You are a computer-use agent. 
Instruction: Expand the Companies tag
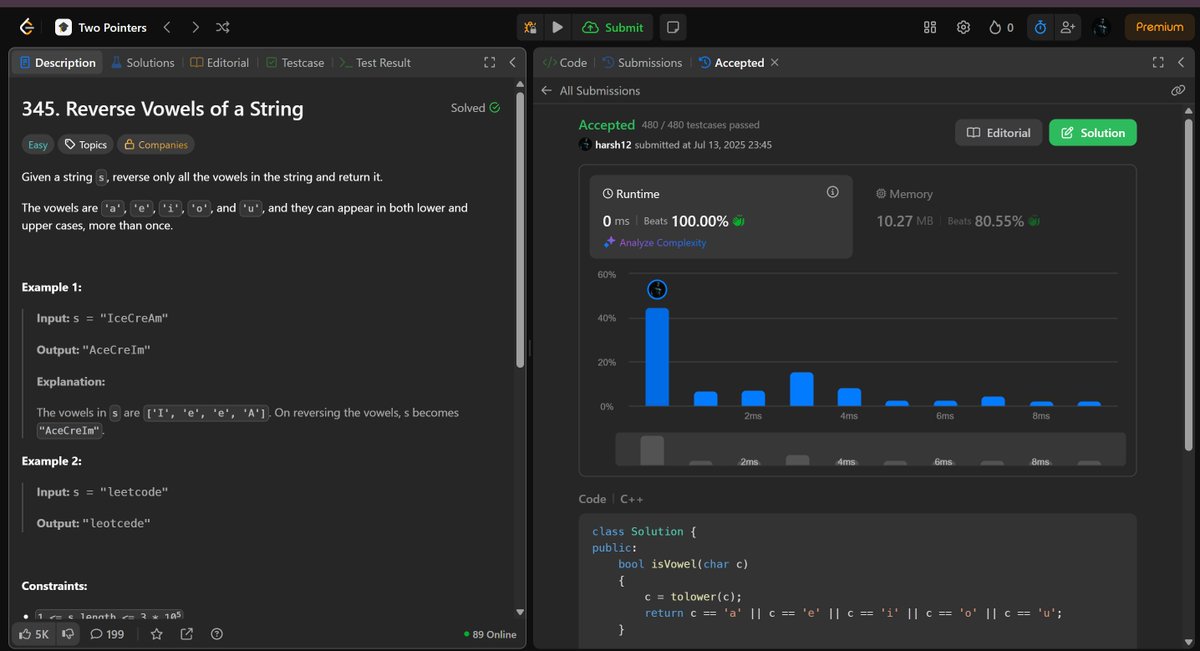[155, 145]
